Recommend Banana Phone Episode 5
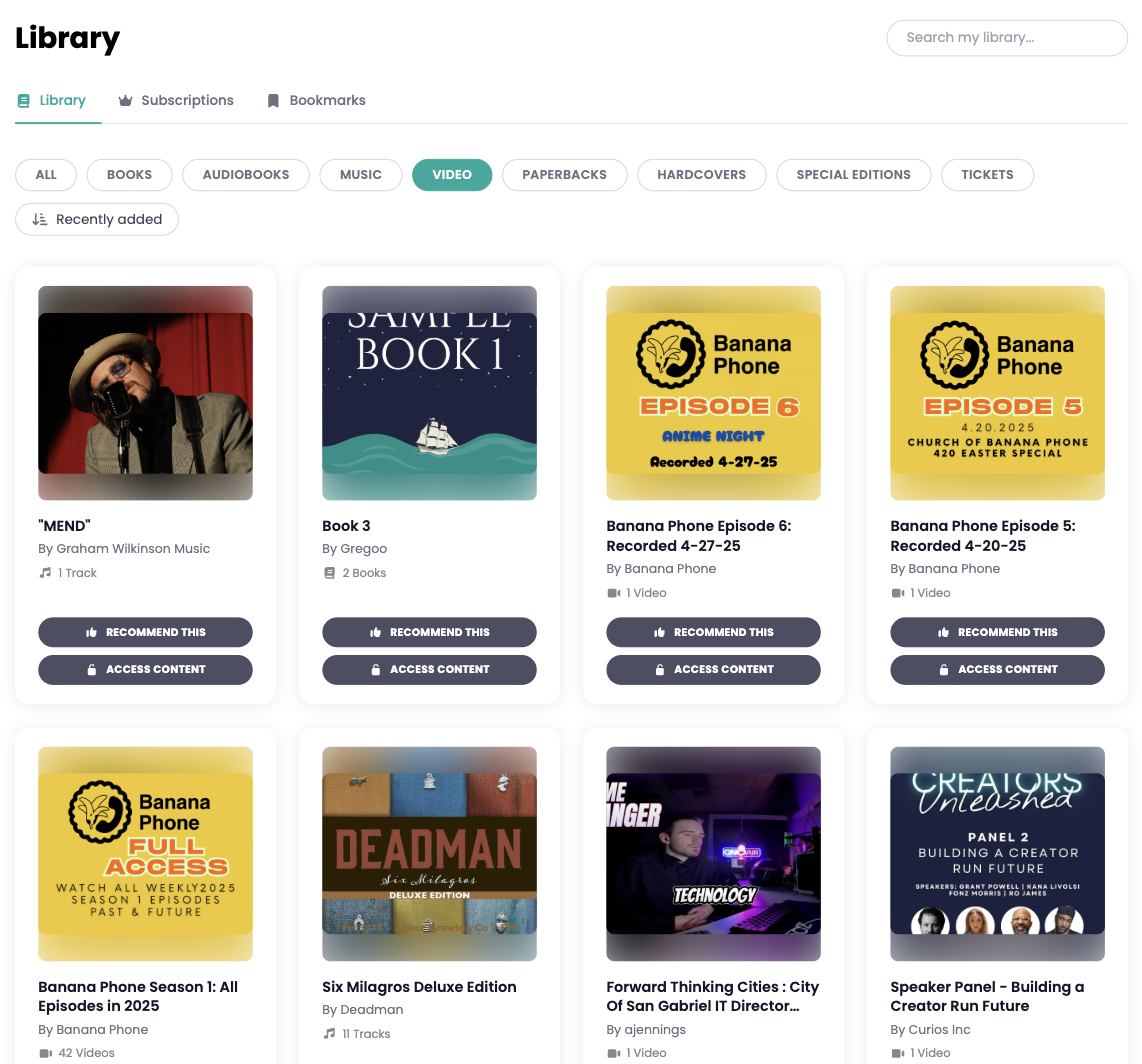This screenshot has width=1142, height=1064. [x=998, y=632]
